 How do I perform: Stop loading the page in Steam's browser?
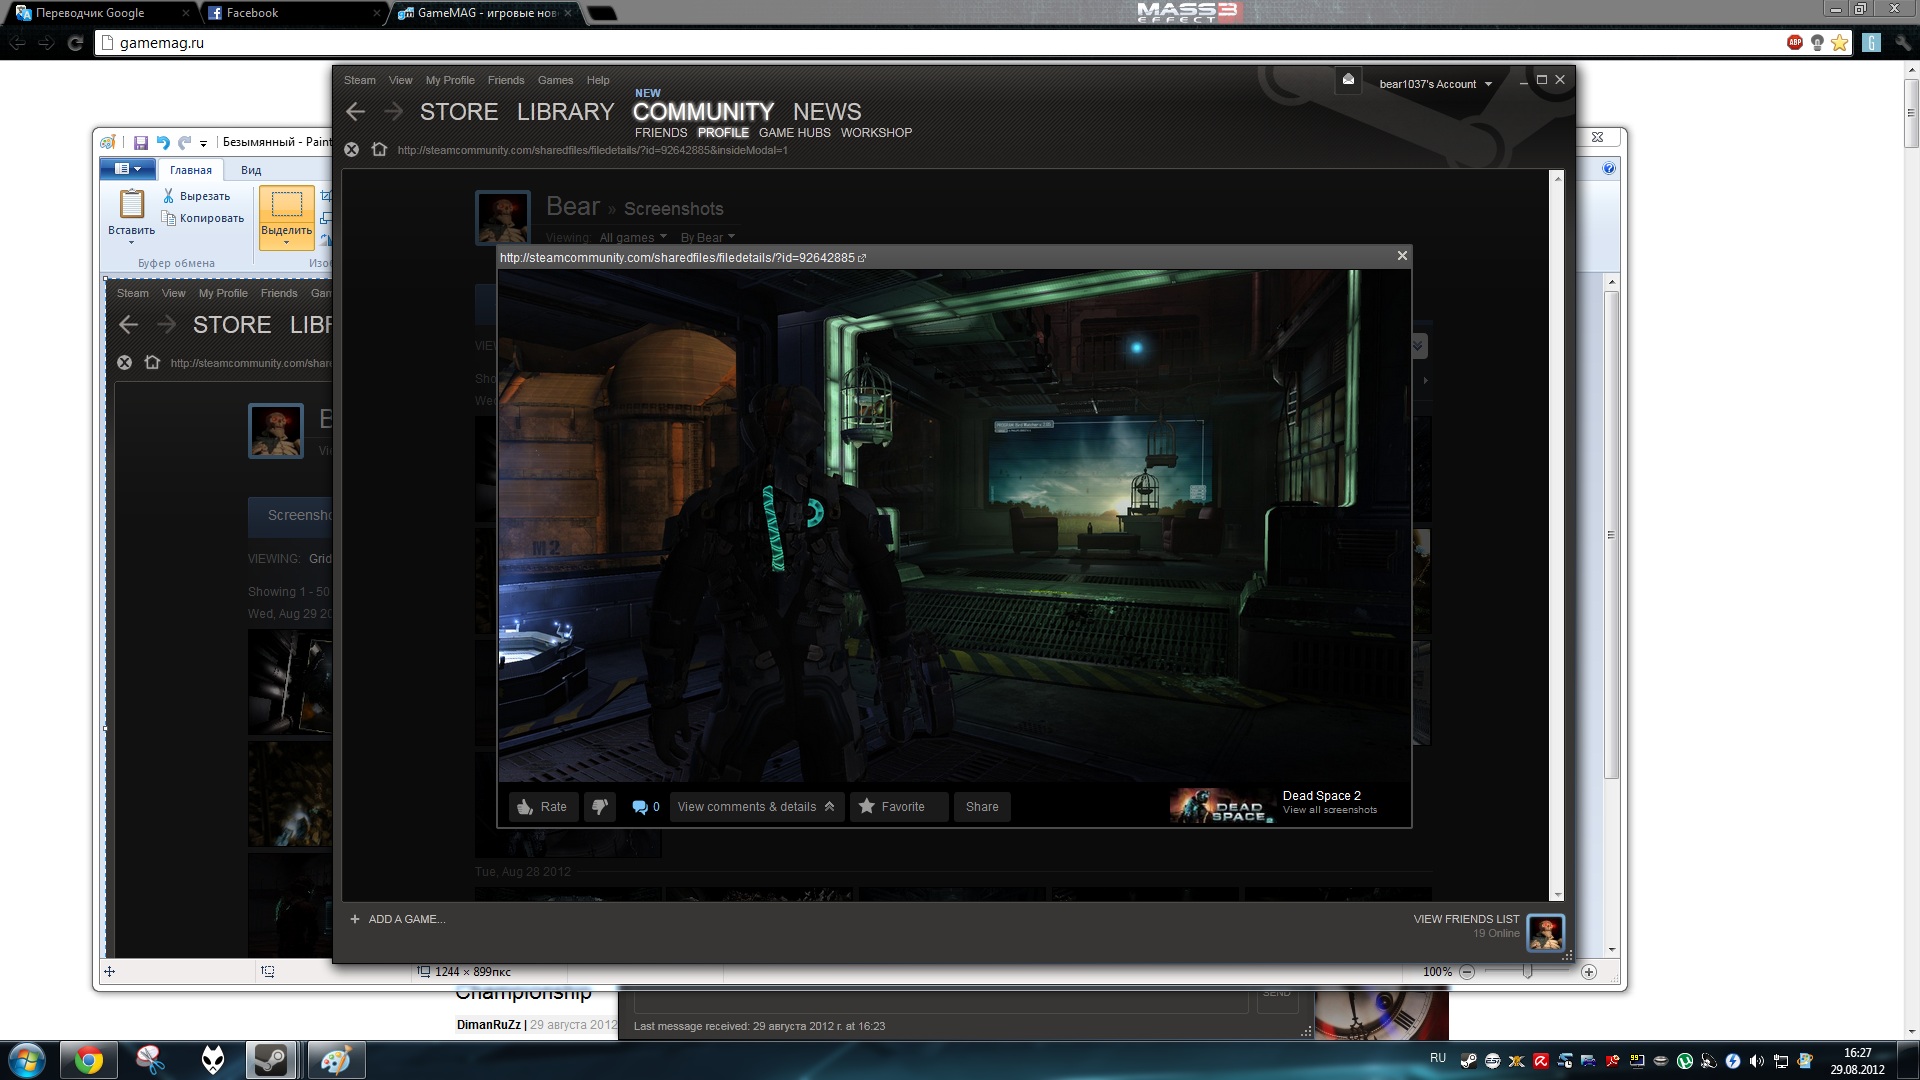(351, 150)
